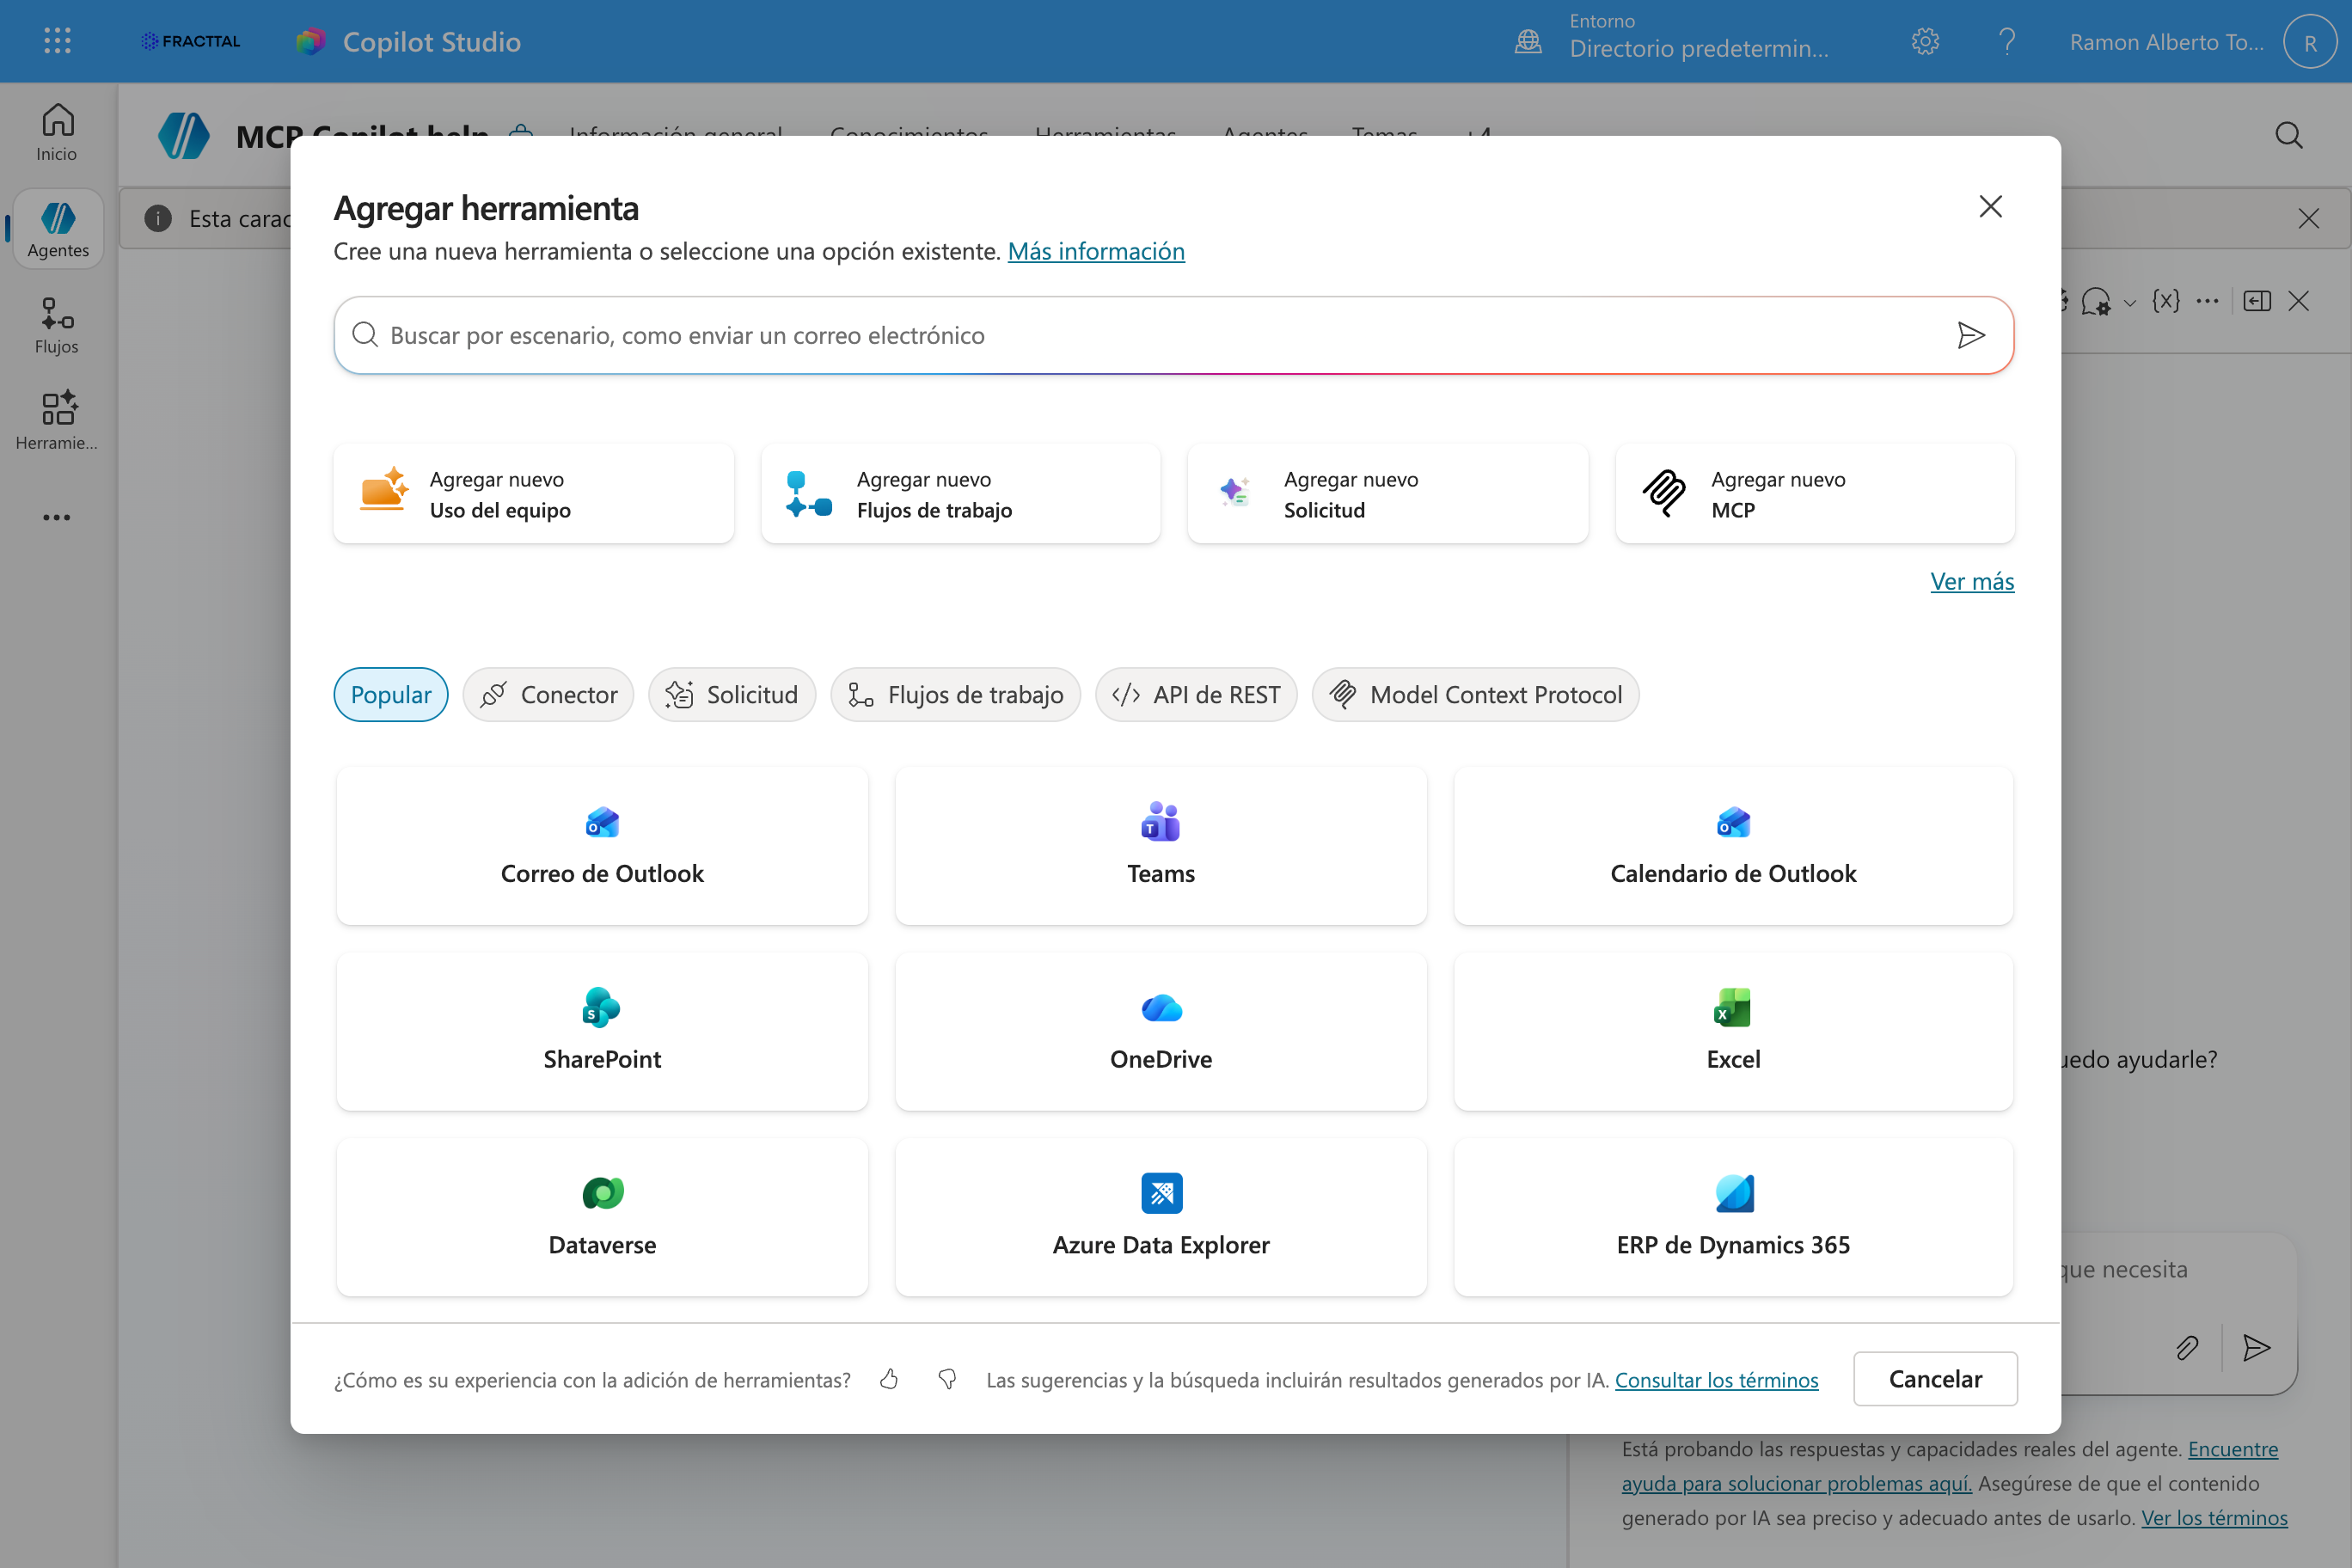Open the environment selector globe icon

tap(1528, 41)
